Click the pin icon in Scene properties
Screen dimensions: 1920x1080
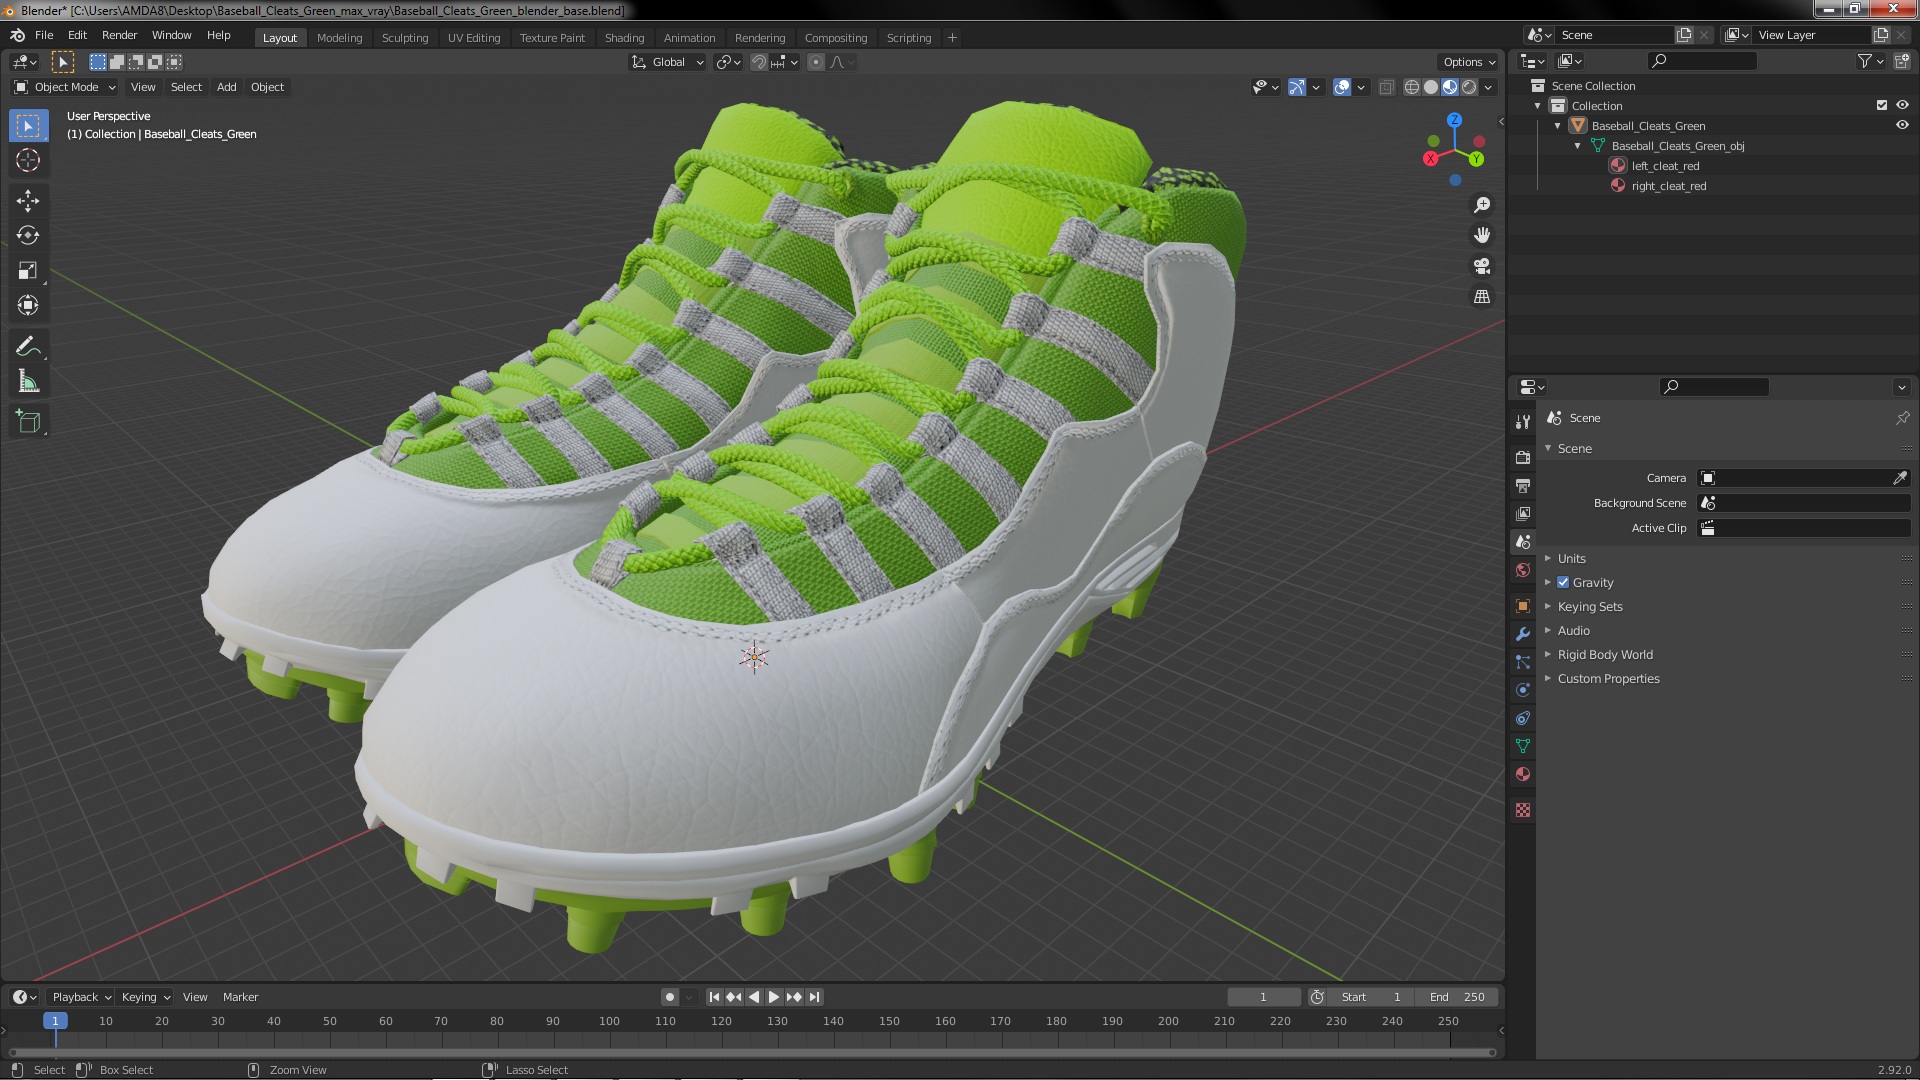(x=1902, y=418)
